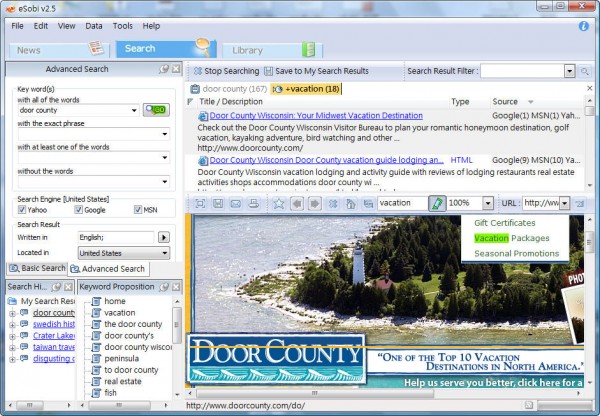The width and height of the screenshot is (600, 416).
Task: Switch to the Basic Search tab
Action: click(37, 268)
